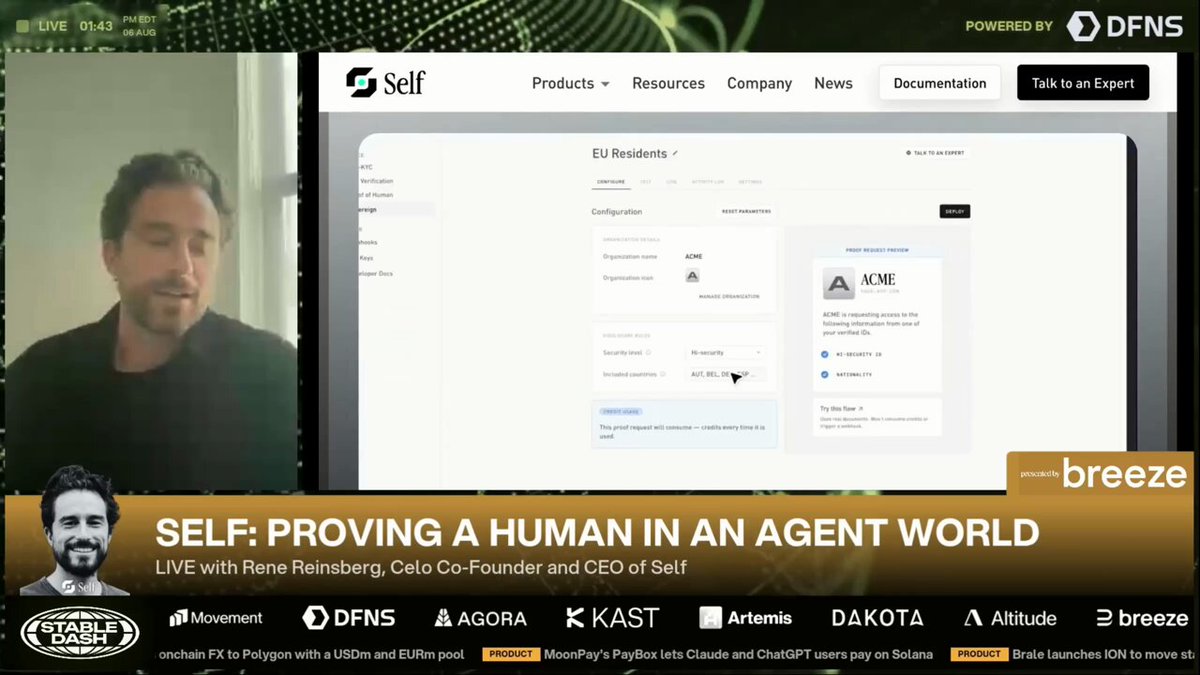Screen dimensions: 1200x675
Task: Open the Hi-security security level dropdown
Action: point(727,353)
